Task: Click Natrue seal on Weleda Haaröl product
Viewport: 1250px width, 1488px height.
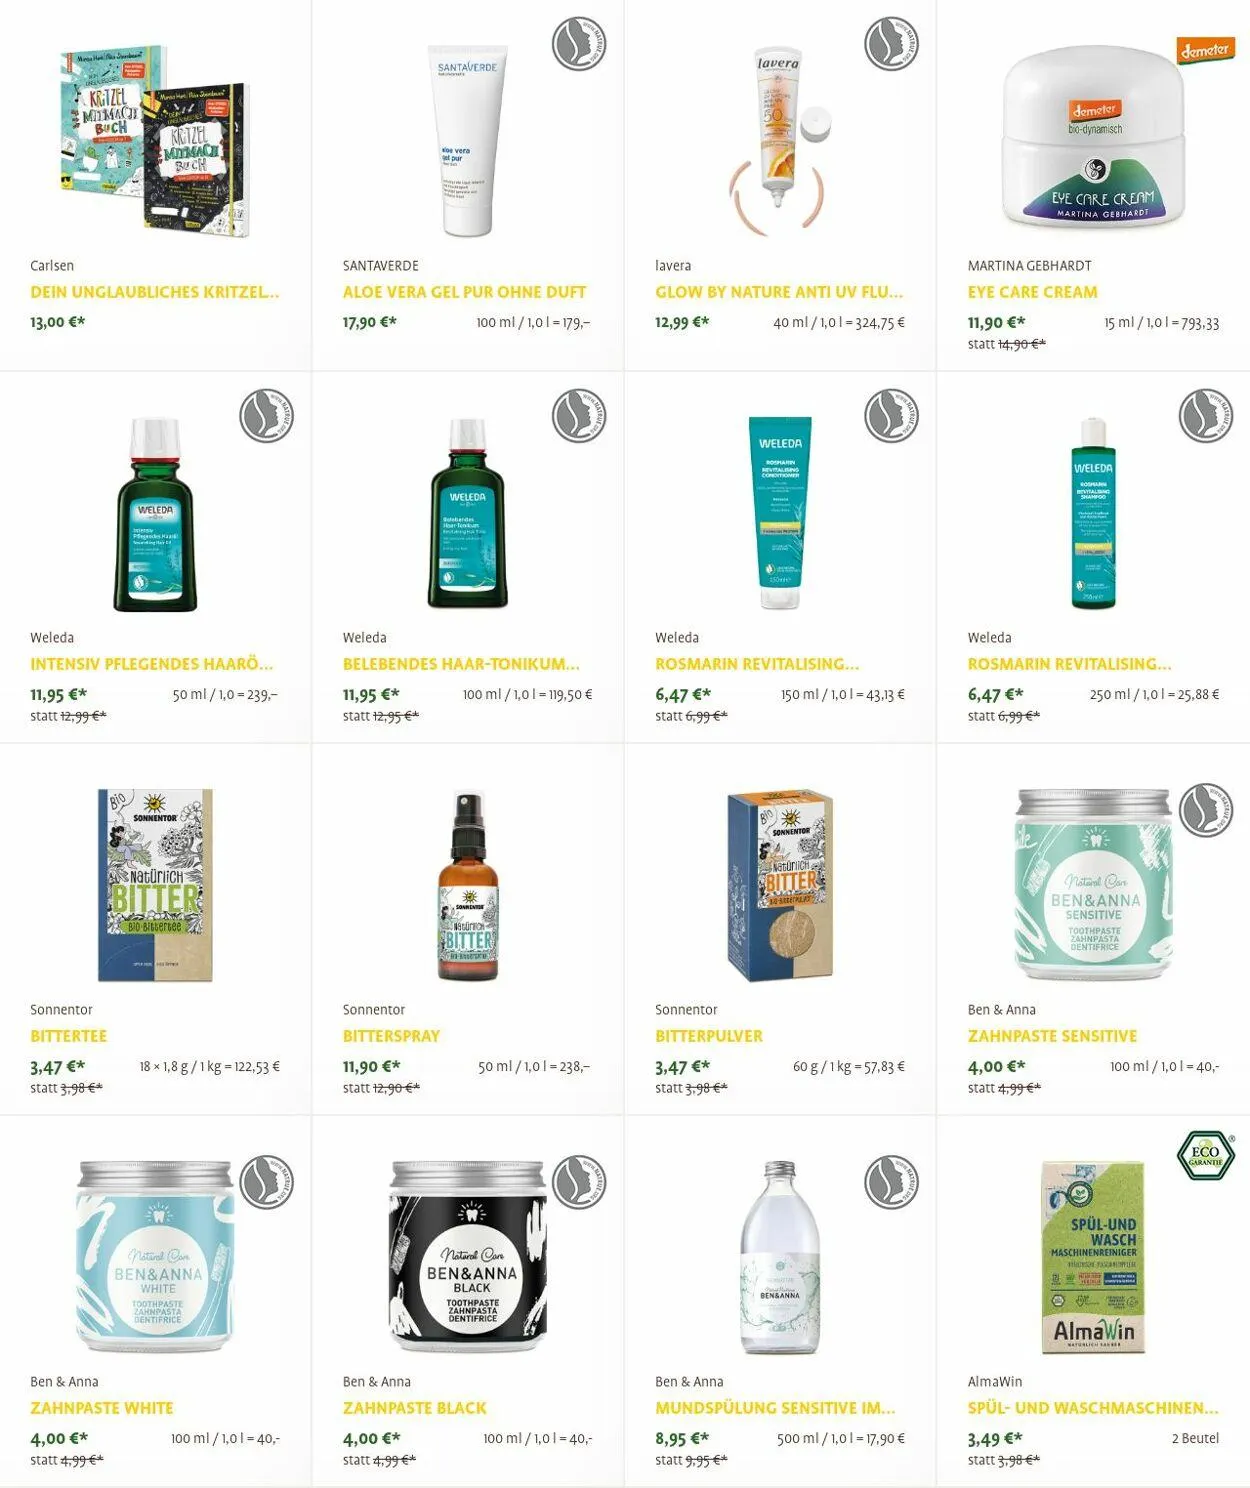Action: tap(266, 416)
